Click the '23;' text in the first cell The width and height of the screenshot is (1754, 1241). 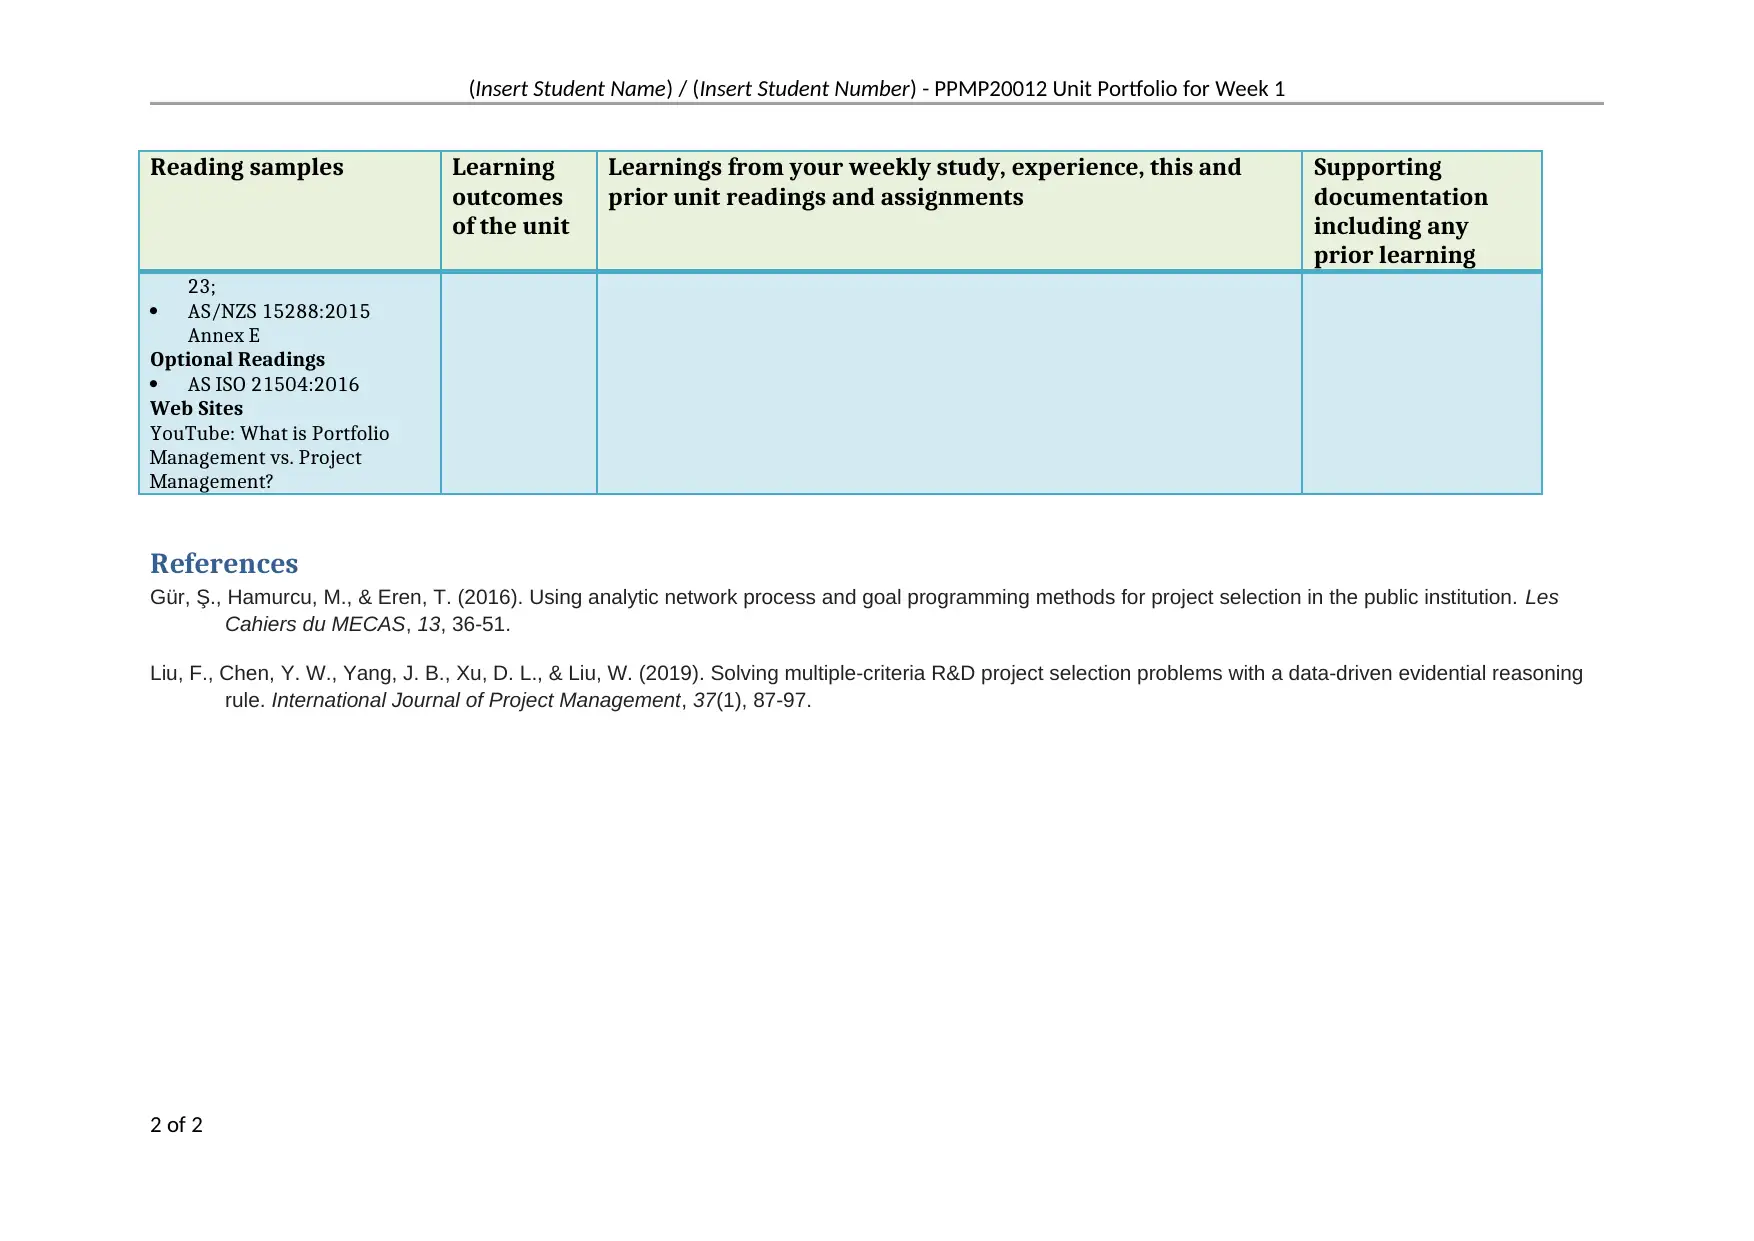click(x=201, y=286)
